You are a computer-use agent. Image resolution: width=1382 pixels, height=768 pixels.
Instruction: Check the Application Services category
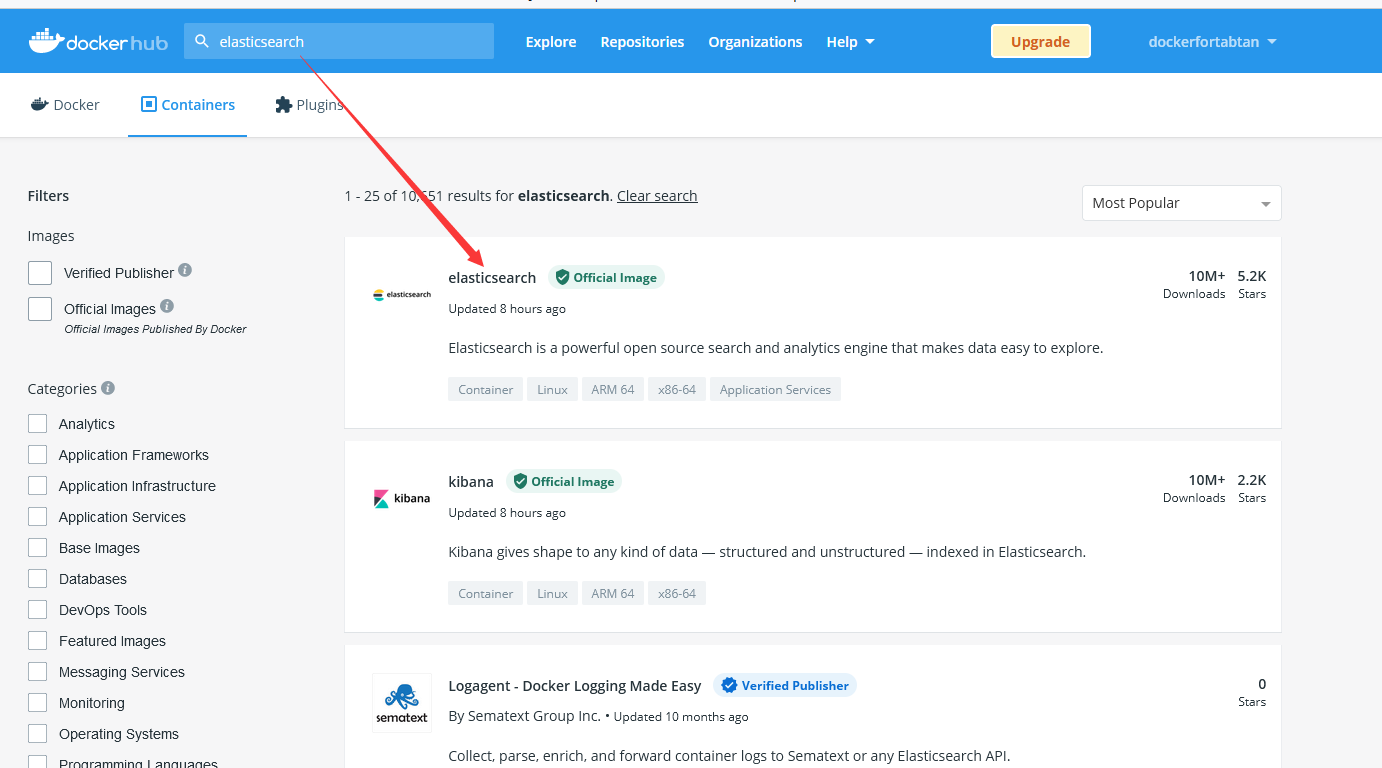[x=38, y=516]
